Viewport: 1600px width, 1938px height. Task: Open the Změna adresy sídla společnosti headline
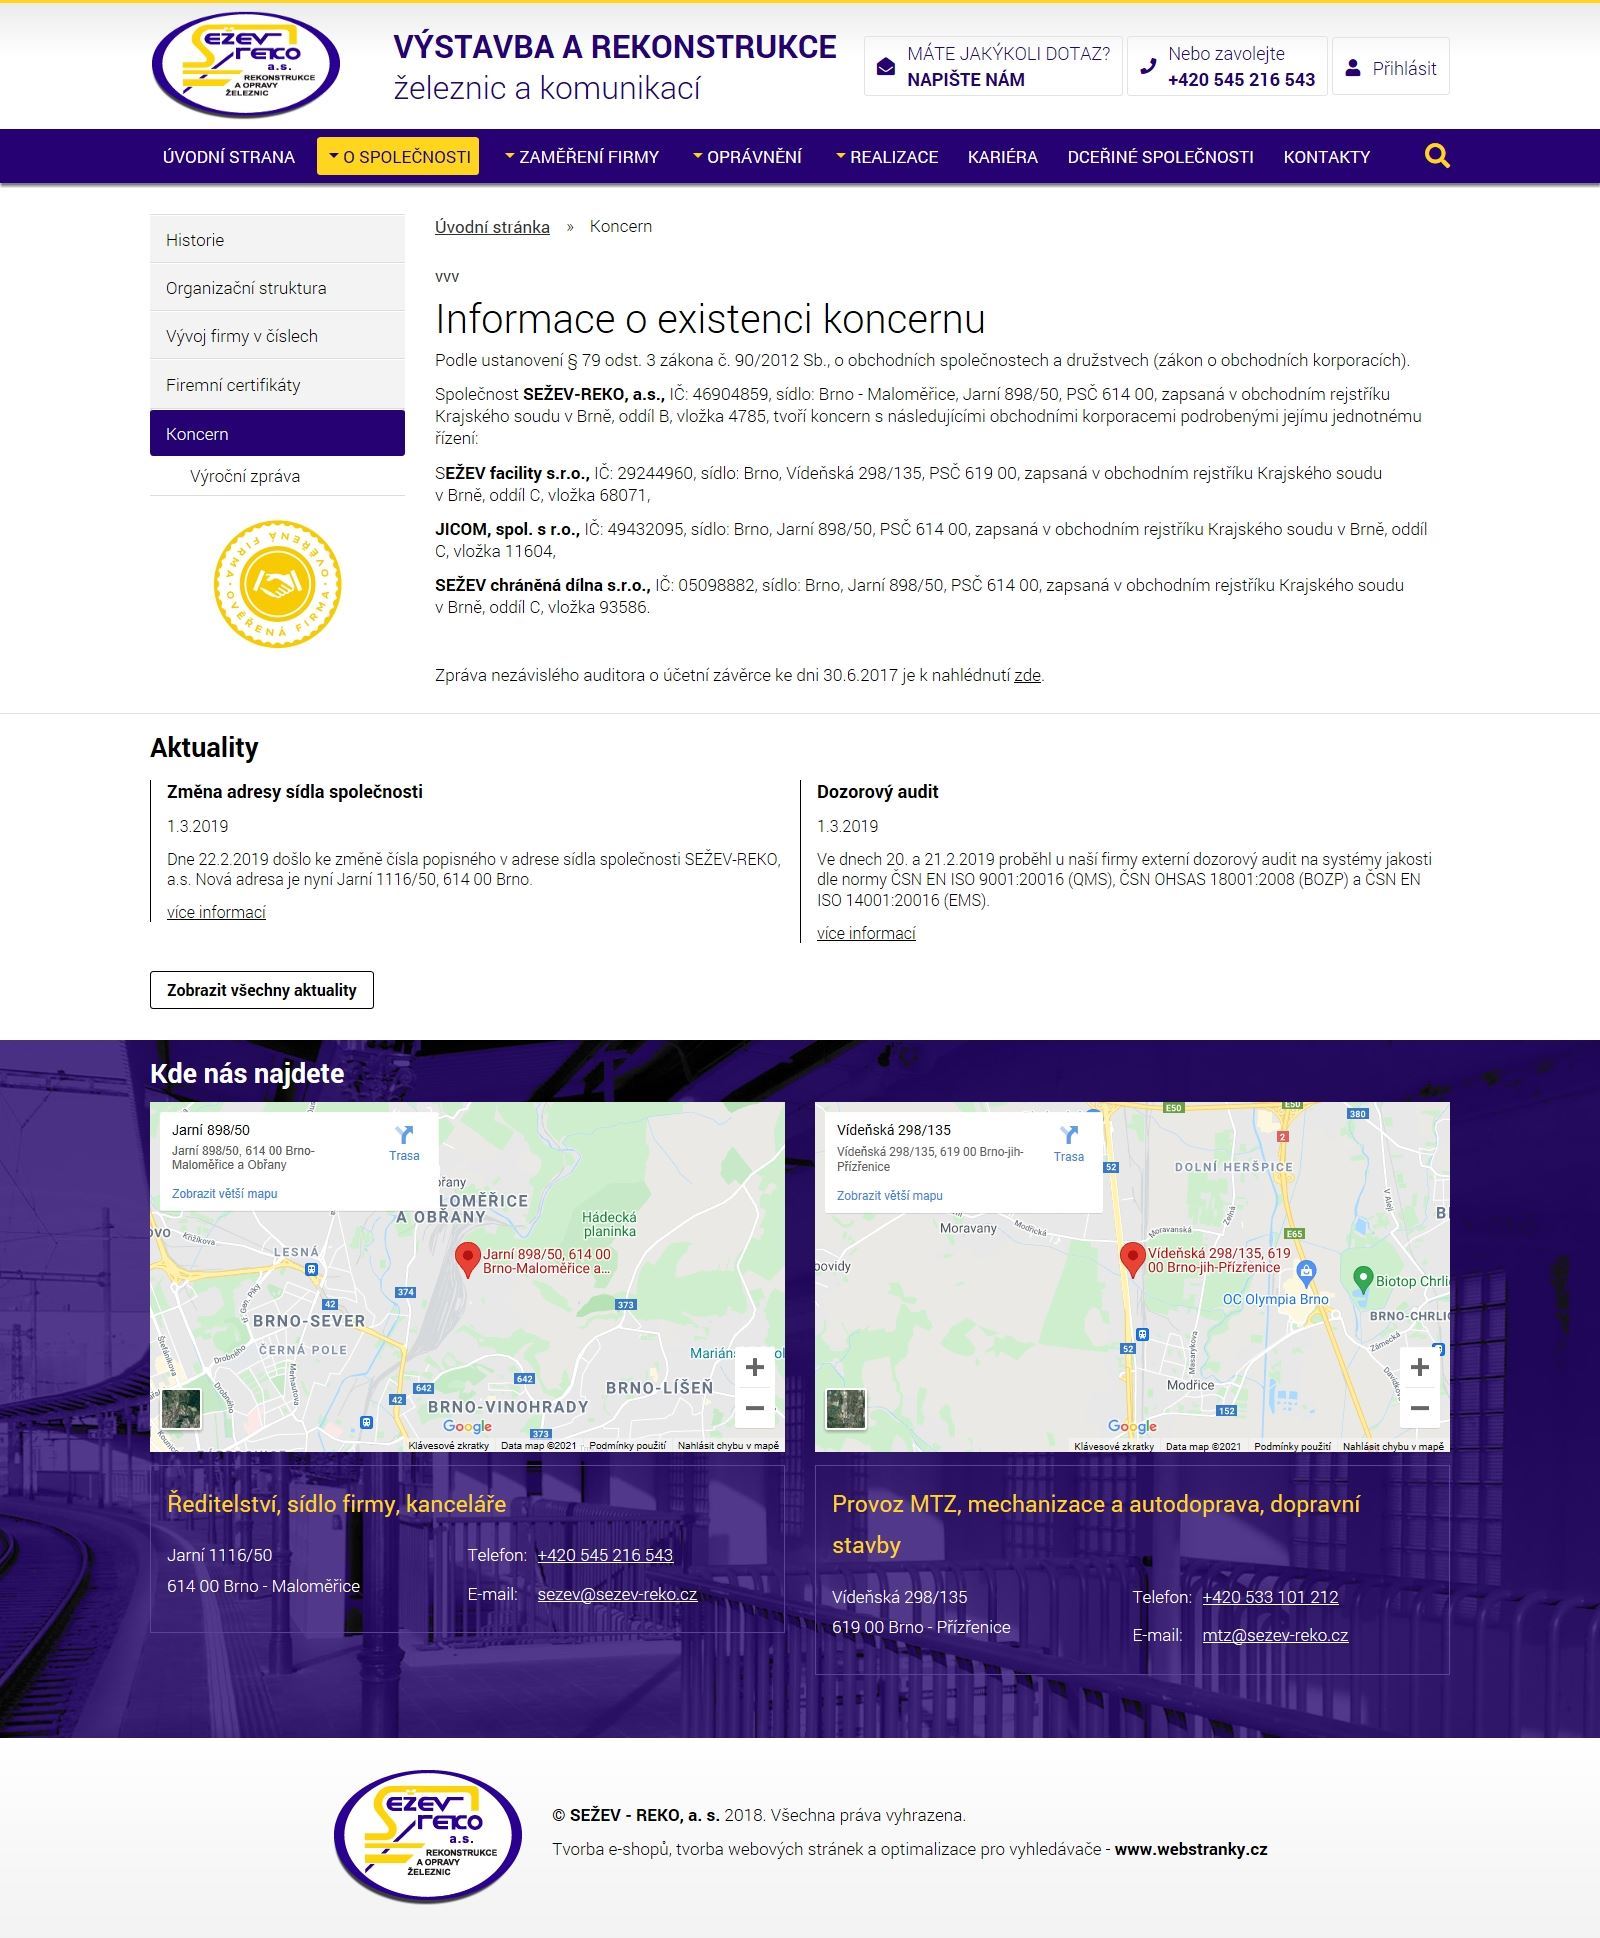click(295, 791)
